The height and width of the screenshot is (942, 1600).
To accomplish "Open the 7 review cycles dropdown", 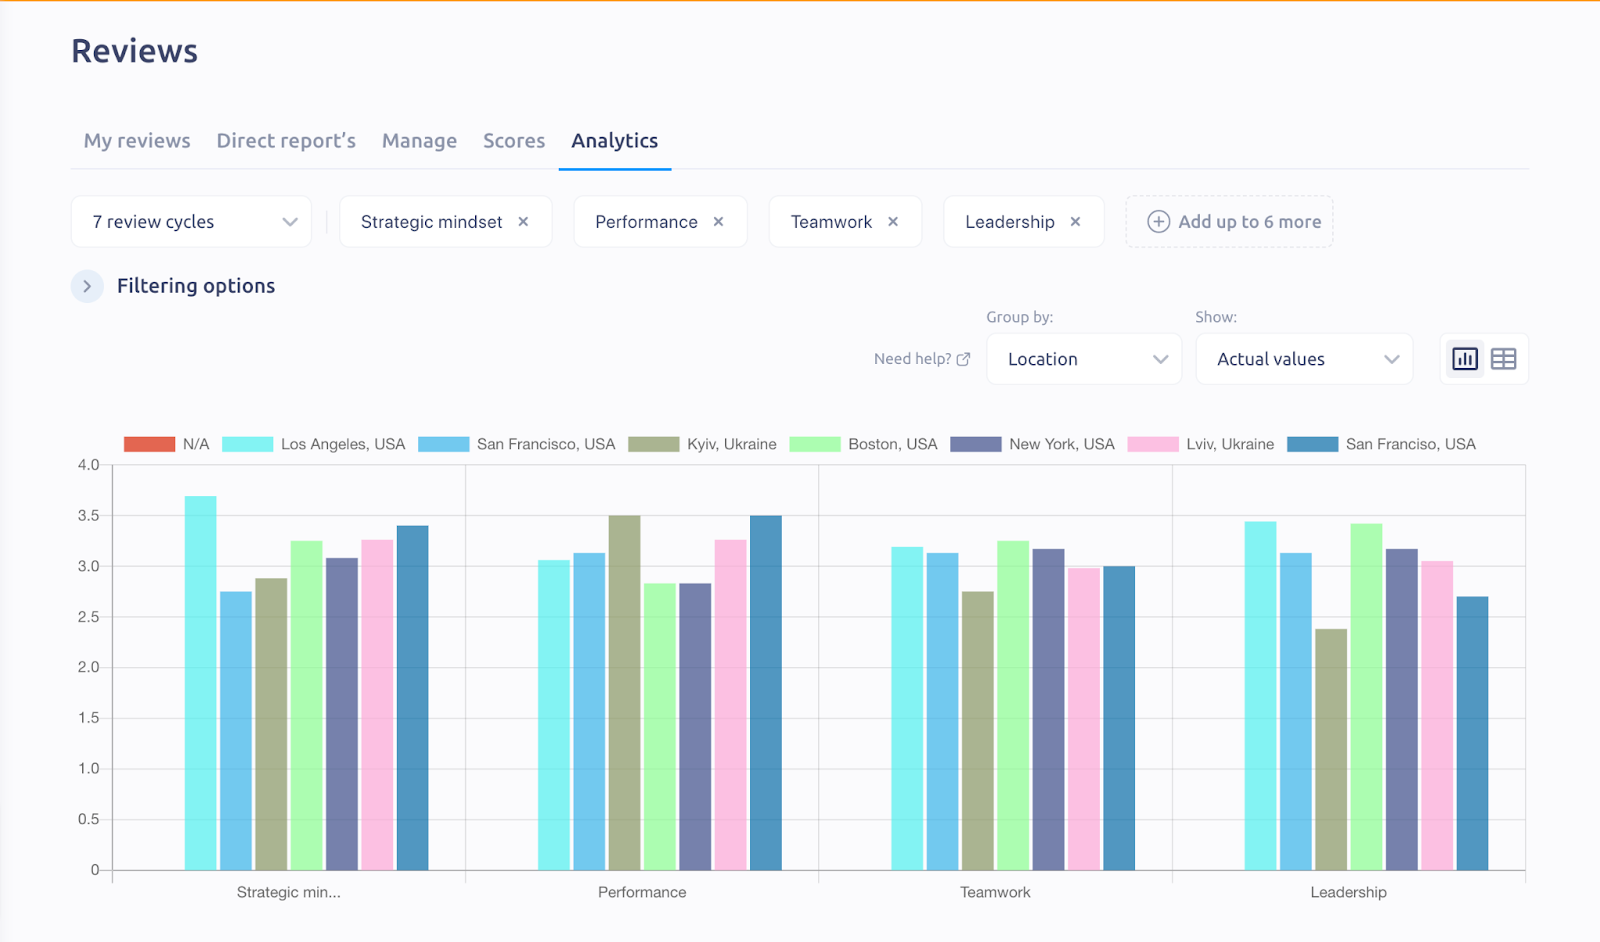I will click(x=190, y=221).
